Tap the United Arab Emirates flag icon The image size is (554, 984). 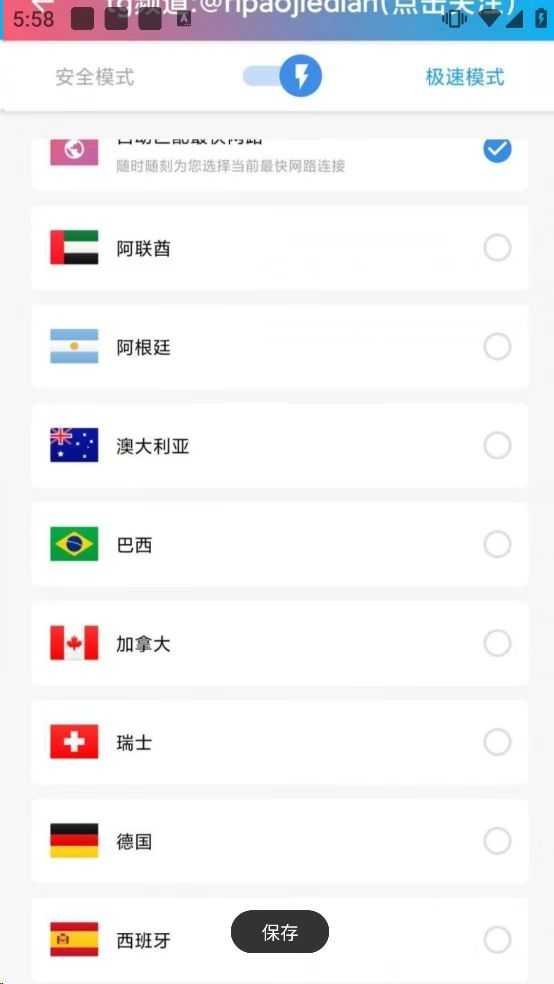pos(74,248)
